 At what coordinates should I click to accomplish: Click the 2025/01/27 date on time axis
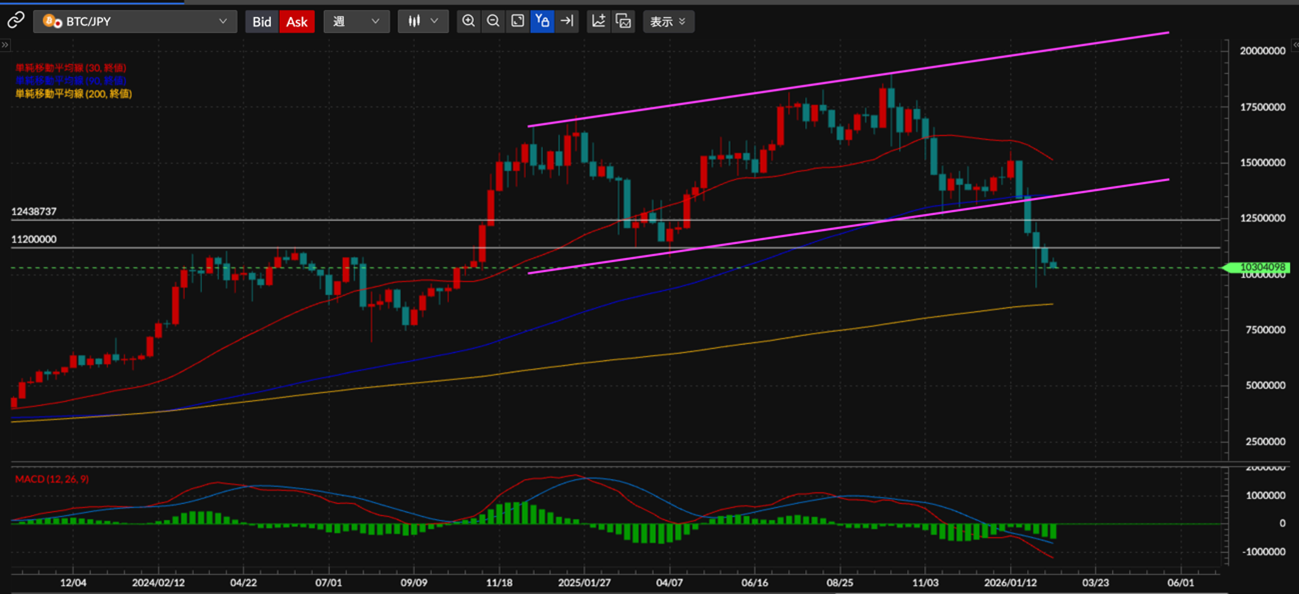pos(586,581)
